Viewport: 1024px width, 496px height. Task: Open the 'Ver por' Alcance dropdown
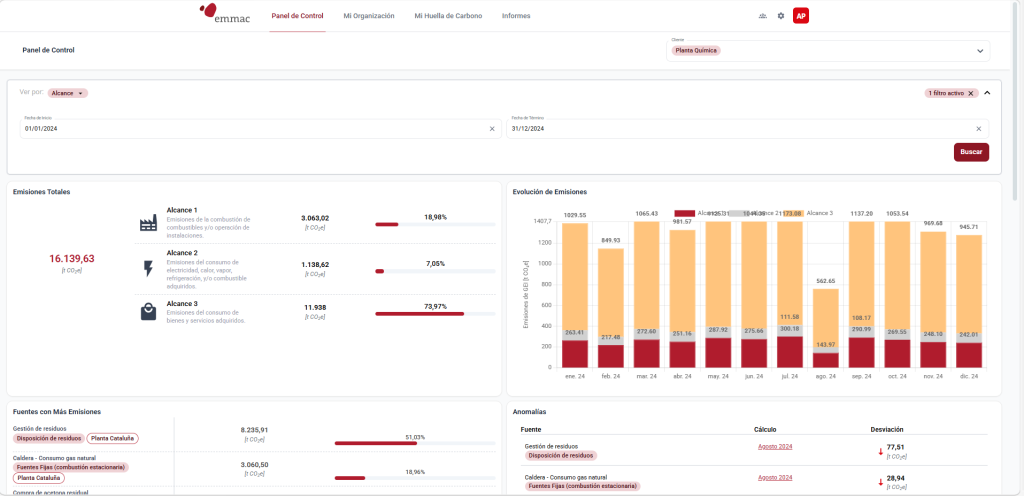tap(68, 93)
